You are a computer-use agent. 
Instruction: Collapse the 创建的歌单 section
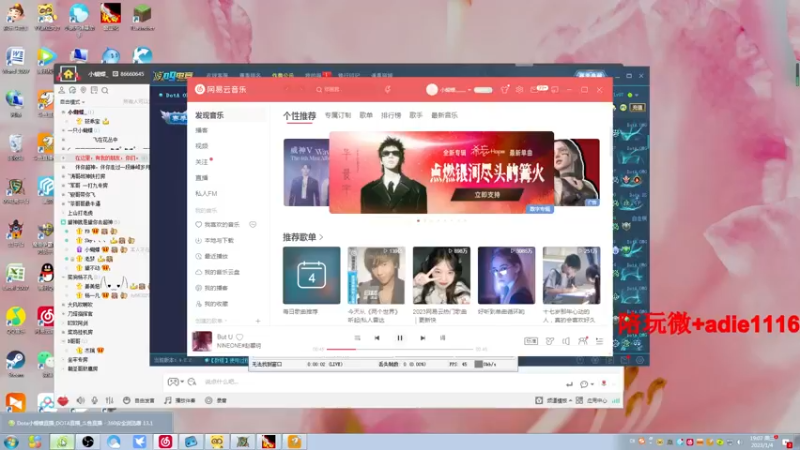(x=211, y=321)
